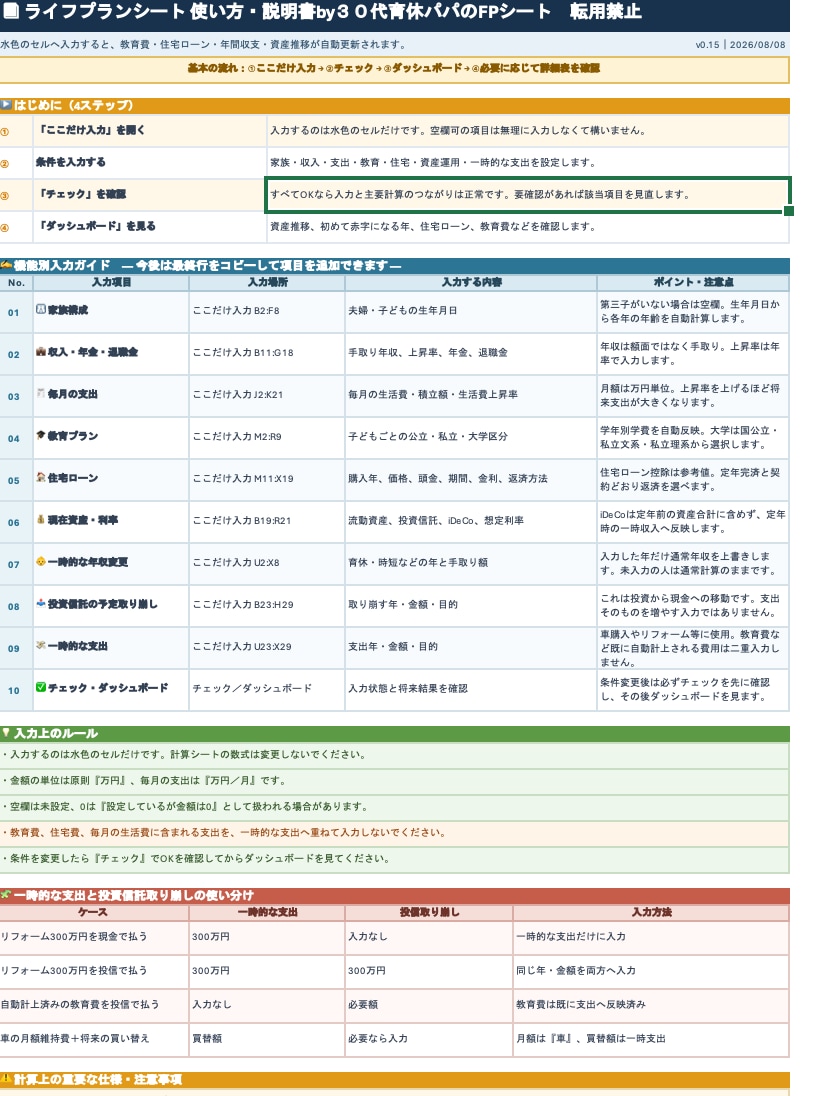Click the money bag icon beside 現在資産・利率
814x1096 pixels.
click(x=41, y=519)
